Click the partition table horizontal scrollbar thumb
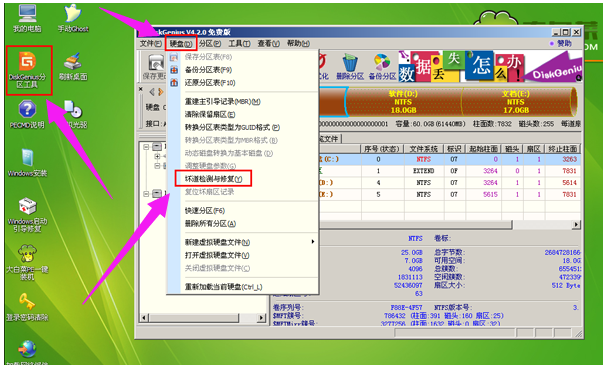 [415, 224]
